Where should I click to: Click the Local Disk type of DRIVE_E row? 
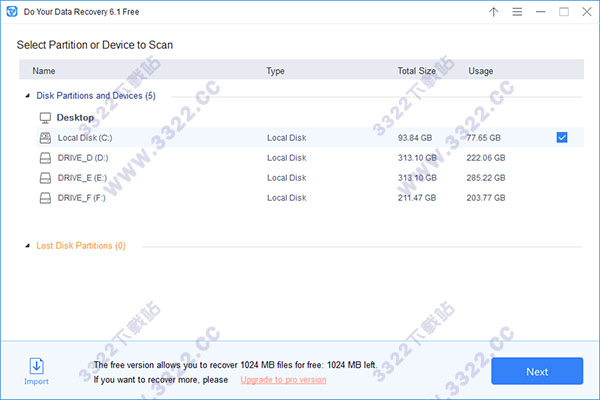pos(287,178)
